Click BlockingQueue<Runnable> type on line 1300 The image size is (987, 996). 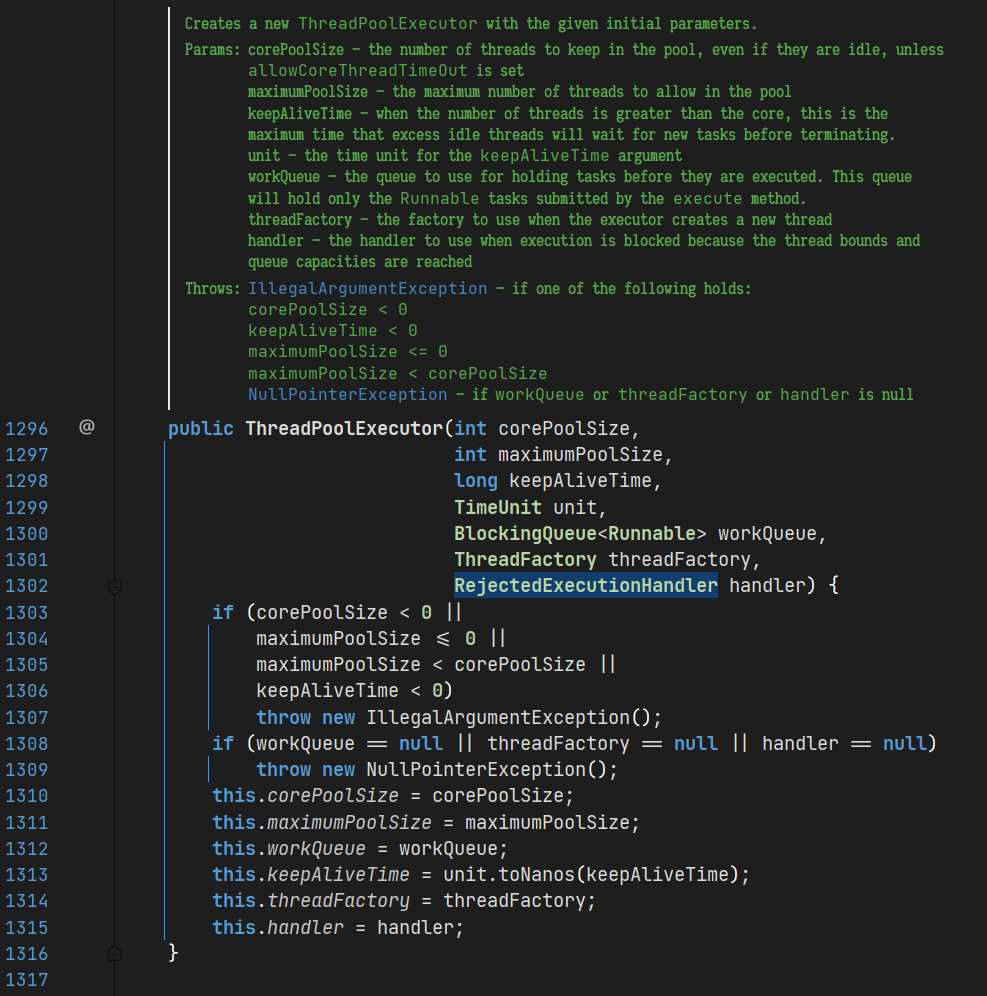580,533
